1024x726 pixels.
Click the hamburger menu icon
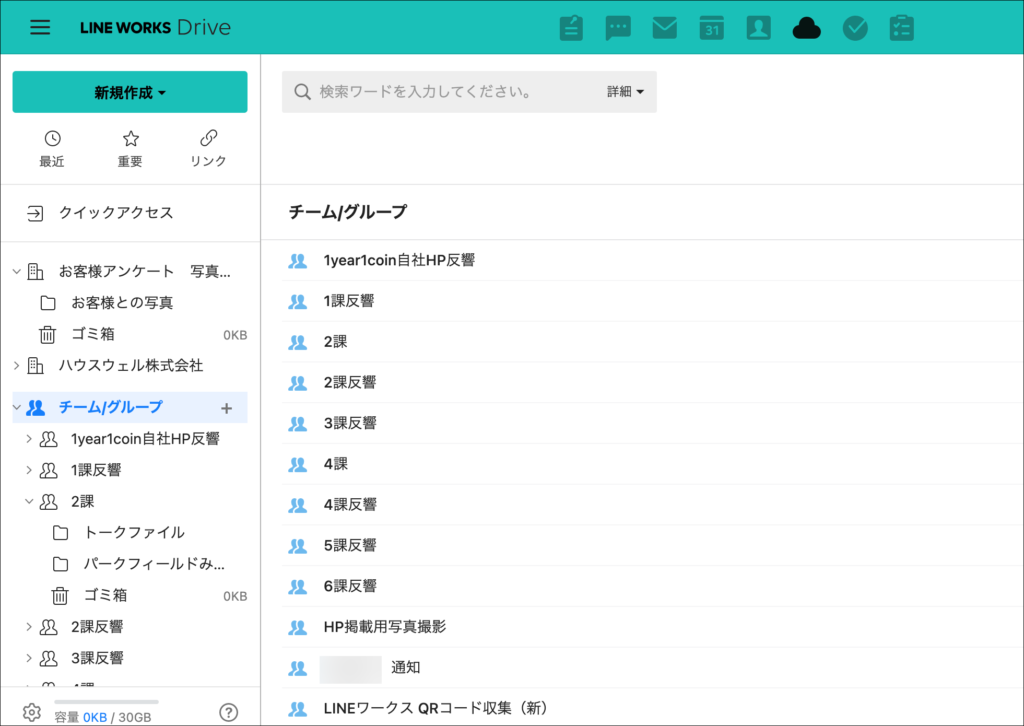40,27
